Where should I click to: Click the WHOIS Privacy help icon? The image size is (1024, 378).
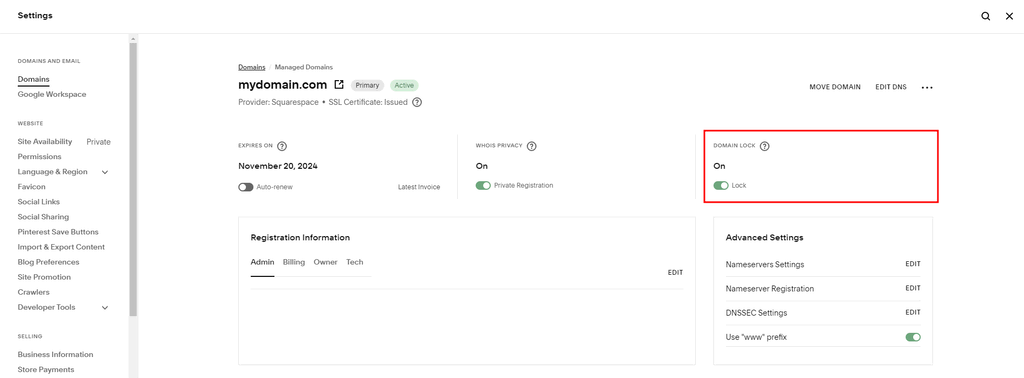tap(532, 146)
